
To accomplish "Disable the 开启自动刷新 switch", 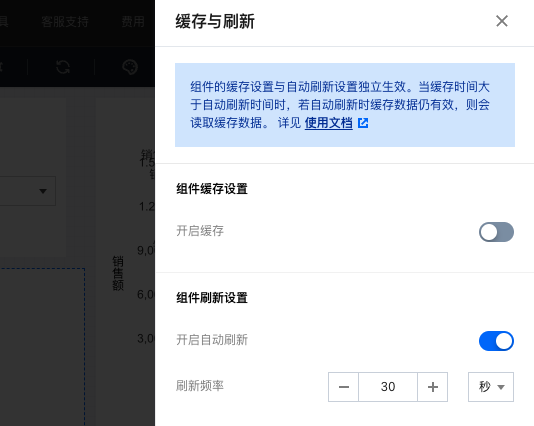I will point(496,341).
